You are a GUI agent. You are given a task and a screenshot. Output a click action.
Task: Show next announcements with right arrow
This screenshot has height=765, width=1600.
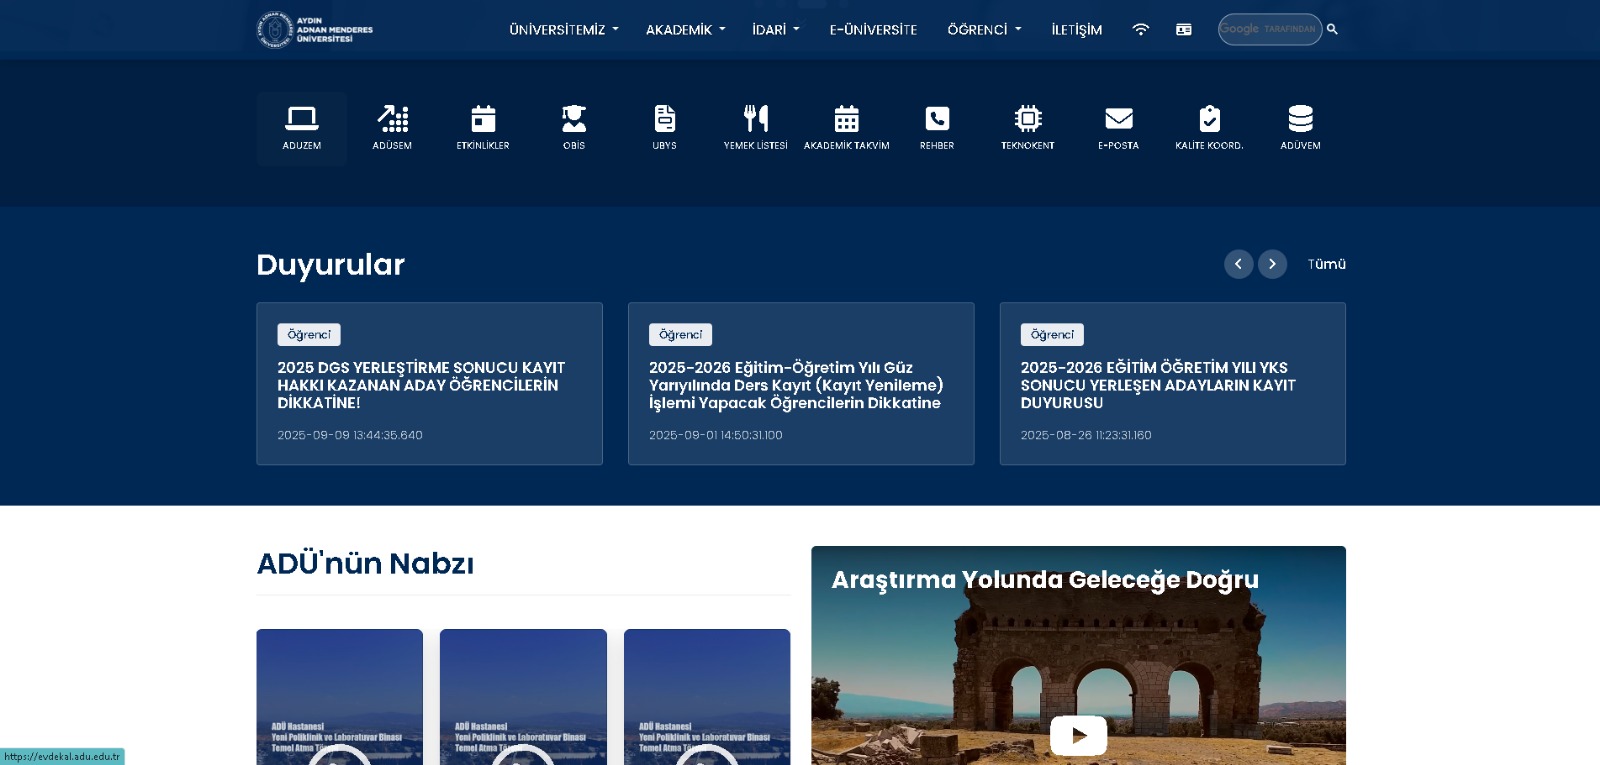pos(1272,264)
